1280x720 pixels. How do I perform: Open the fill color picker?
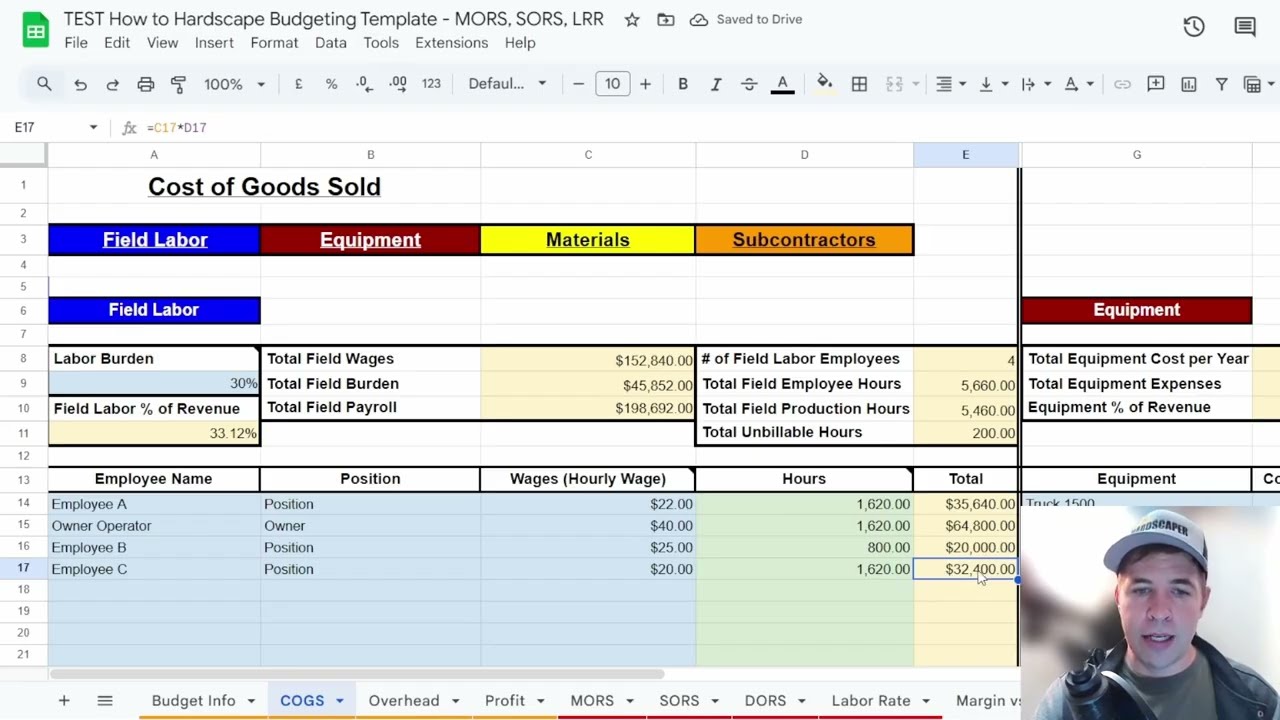[825, 84]
